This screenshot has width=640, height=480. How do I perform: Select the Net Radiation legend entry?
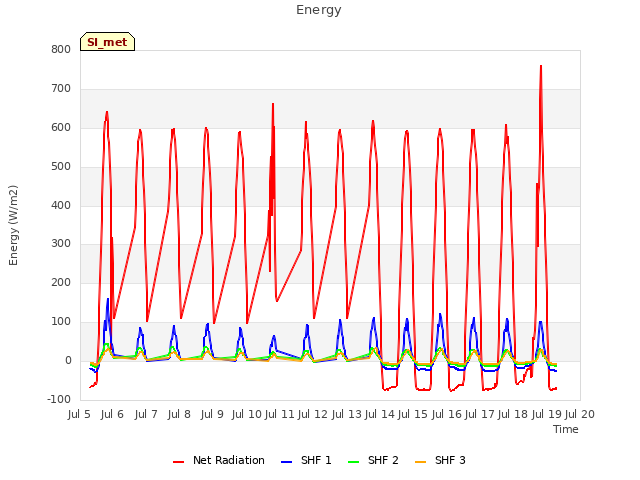tap(219, 460)
